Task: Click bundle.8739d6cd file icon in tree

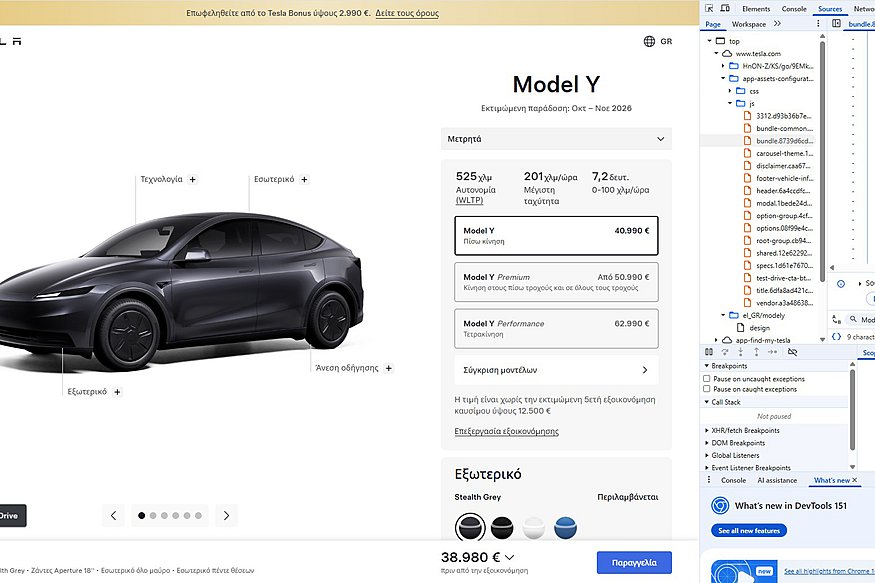Action: [747, 141]
